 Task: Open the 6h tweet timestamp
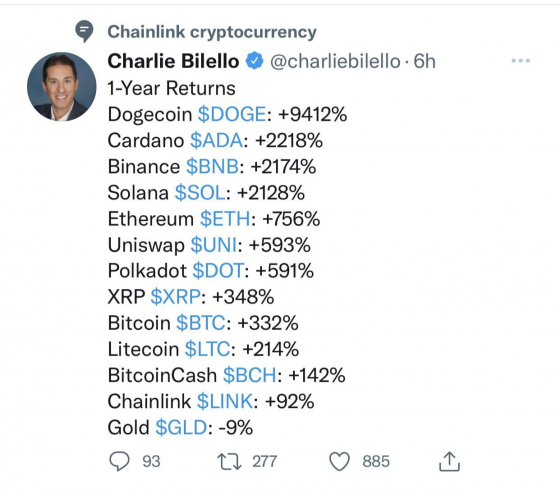424,61
